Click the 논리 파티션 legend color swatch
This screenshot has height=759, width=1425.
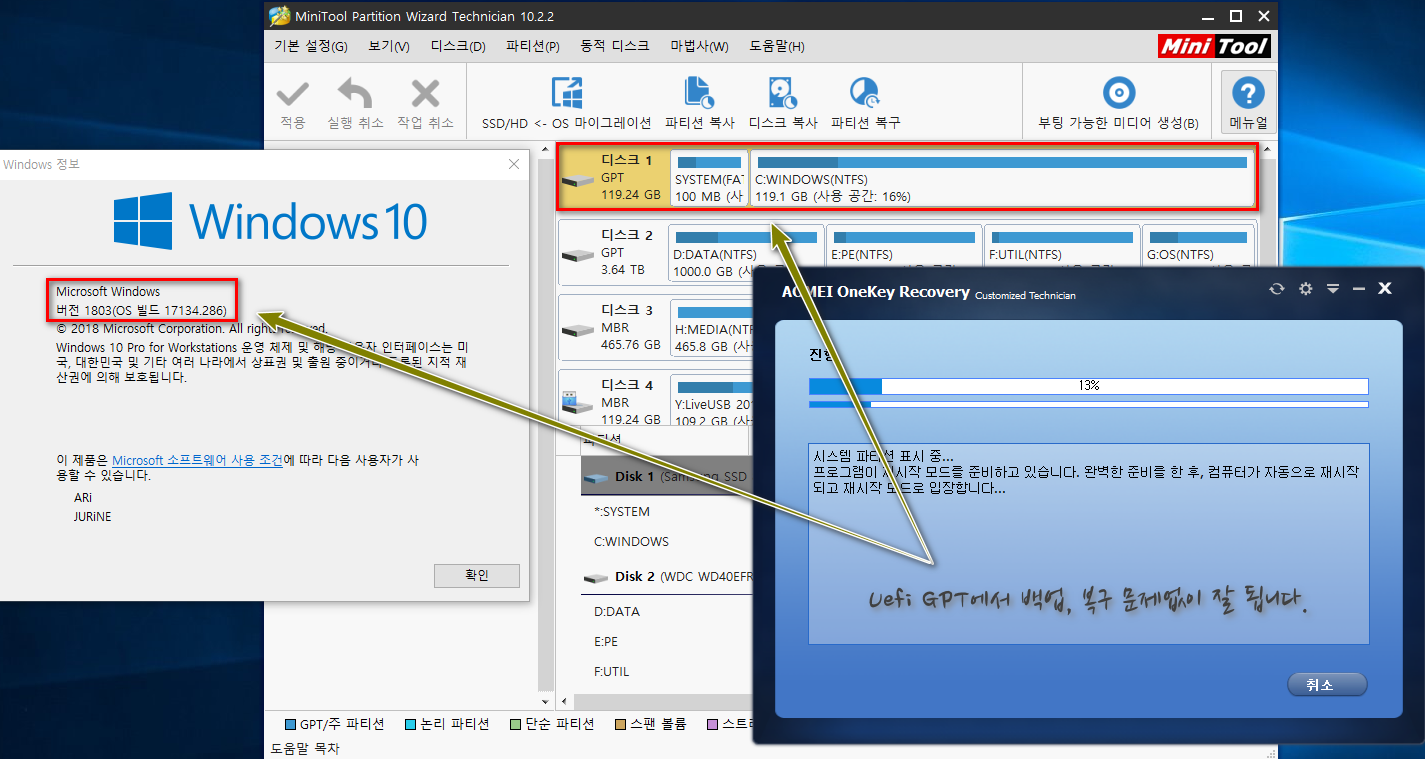411,724
